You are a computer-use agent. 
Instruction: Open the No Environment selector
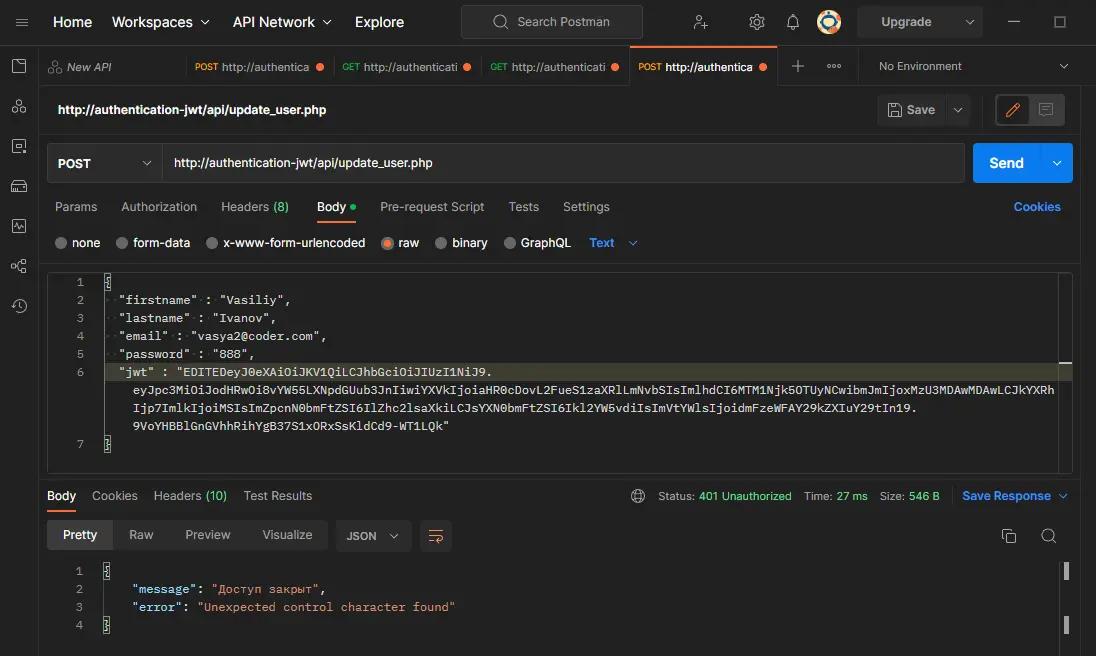pyautogui.click(x=972, y=66)
